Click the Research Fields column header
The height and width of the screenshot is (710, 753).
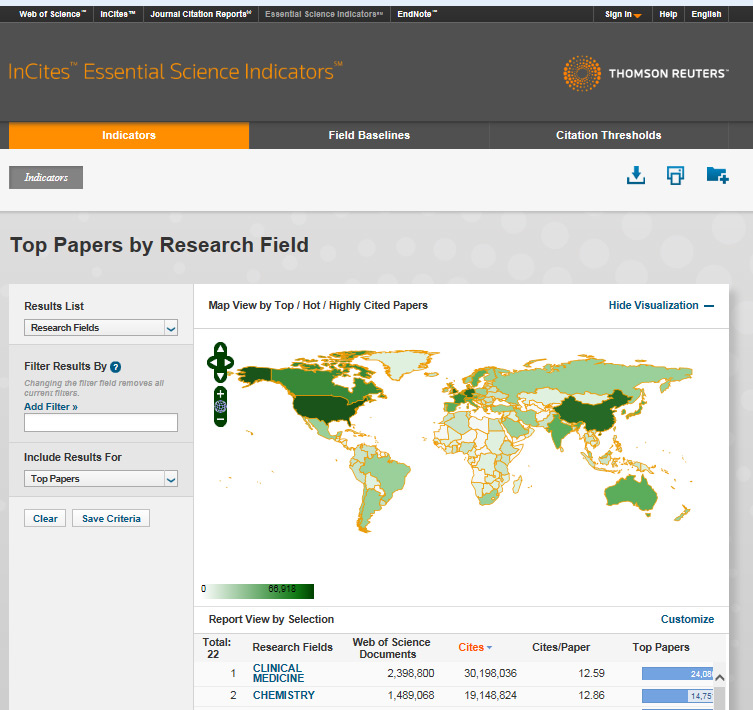point(292,647)
